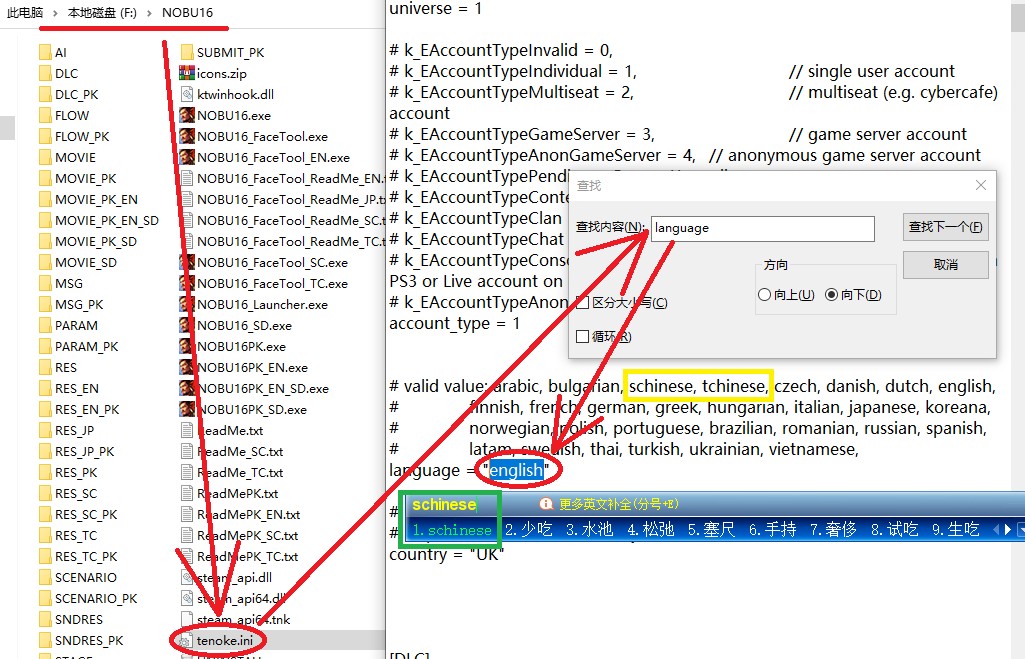The height and width of the screenshot is (659, 1025).
Task: Select NOBU16PK.exe icon
Action: click(x=187, y=346)
